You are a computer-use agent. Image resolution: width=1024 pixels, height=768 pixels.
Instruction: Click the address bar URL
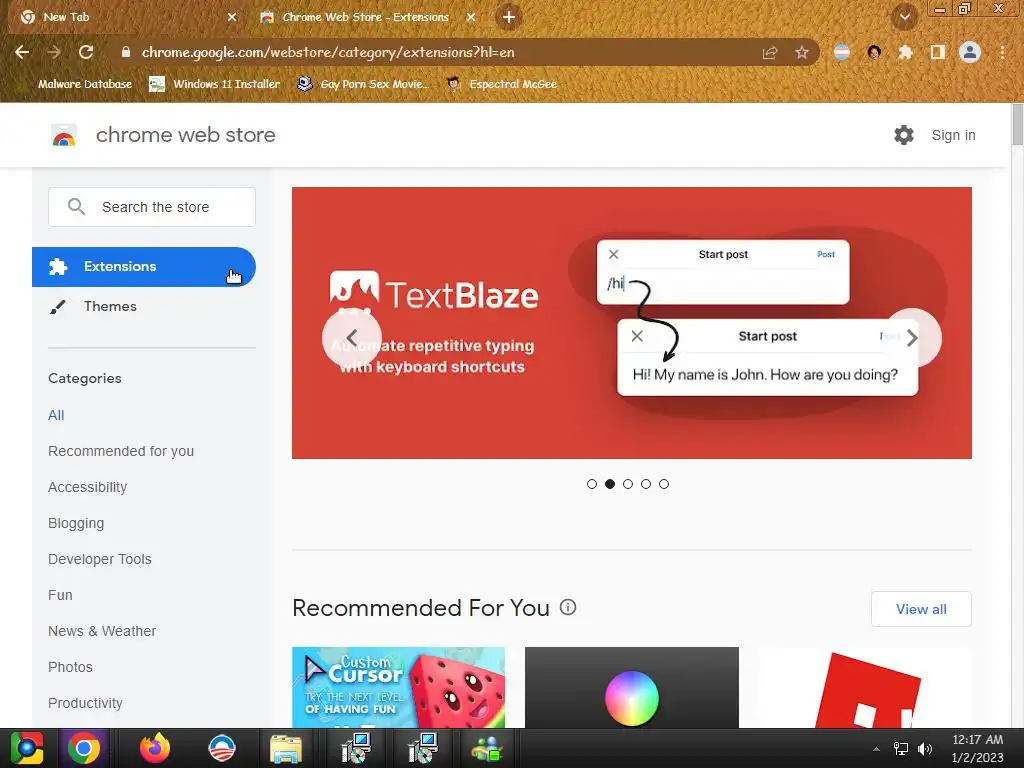[x=328, y=52]
